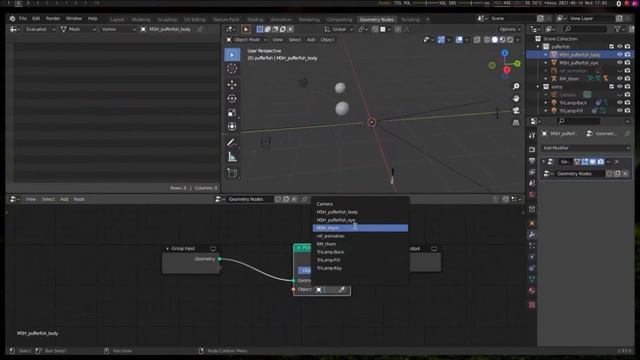The height and width of the screenshot is (360, 640).
Task: Open the Object properties orange square tab
Action: click(x=532, y=223)
